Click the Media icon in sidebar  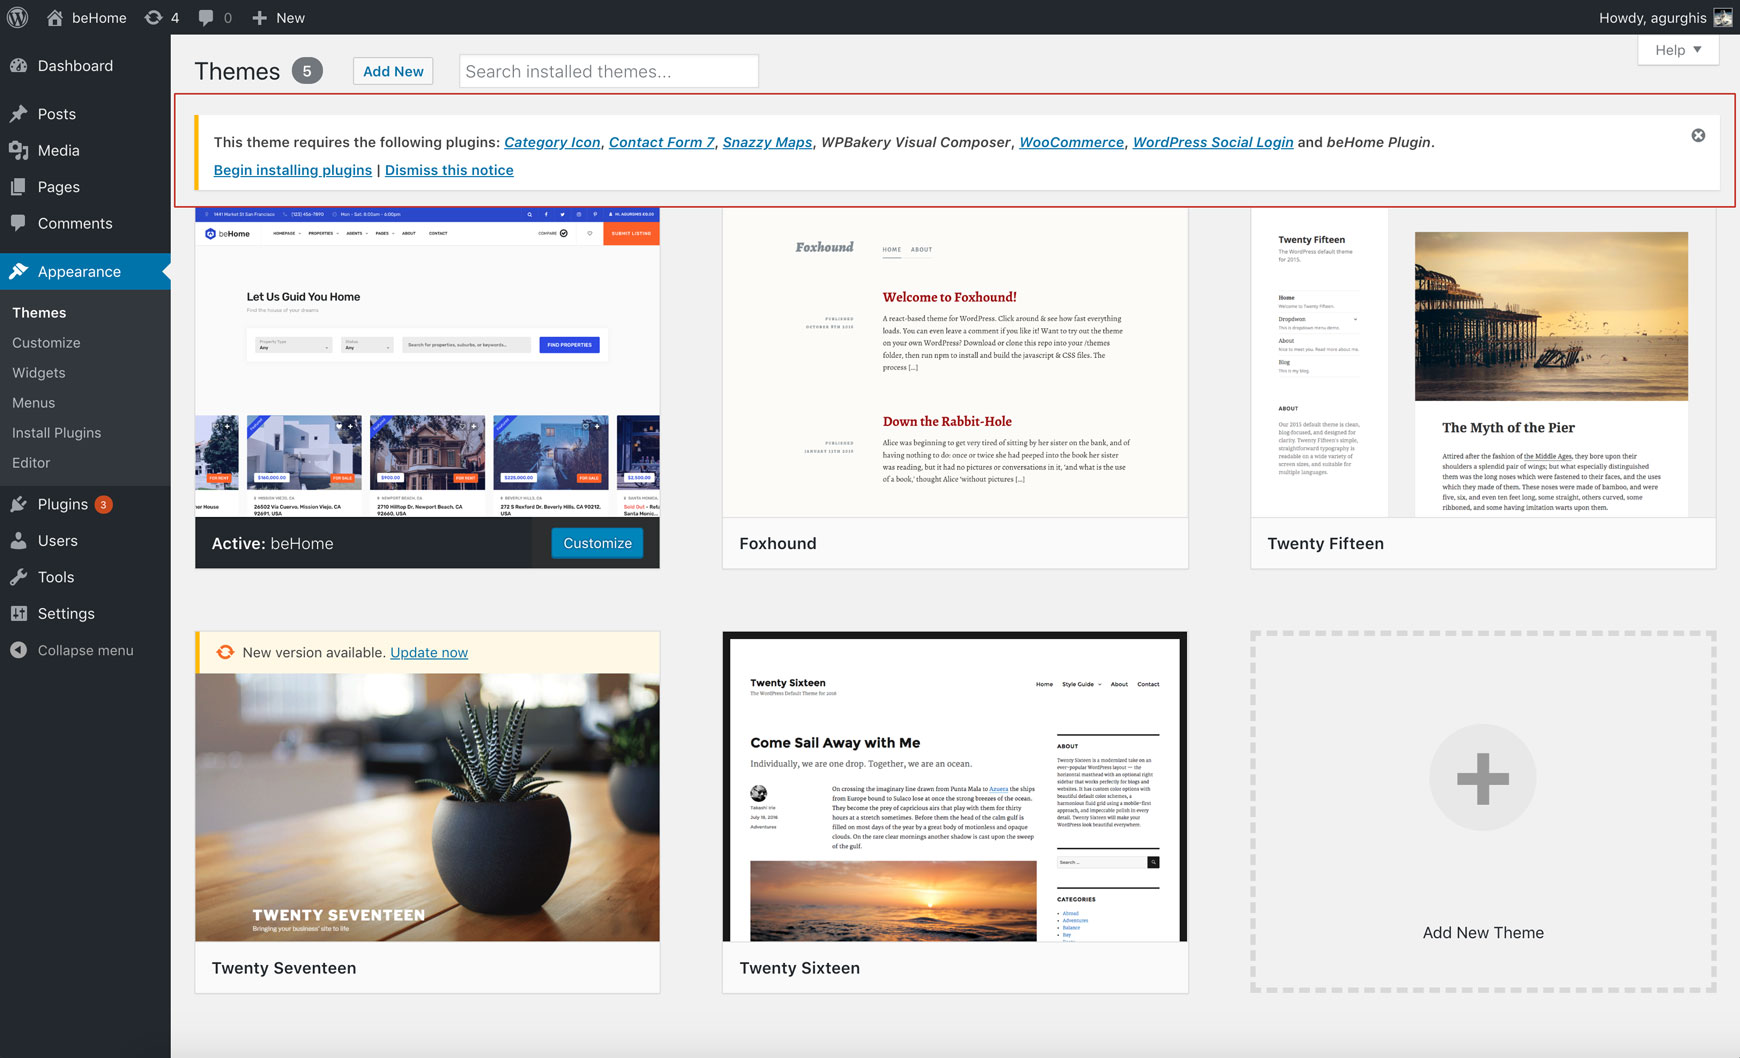[19, 150]
